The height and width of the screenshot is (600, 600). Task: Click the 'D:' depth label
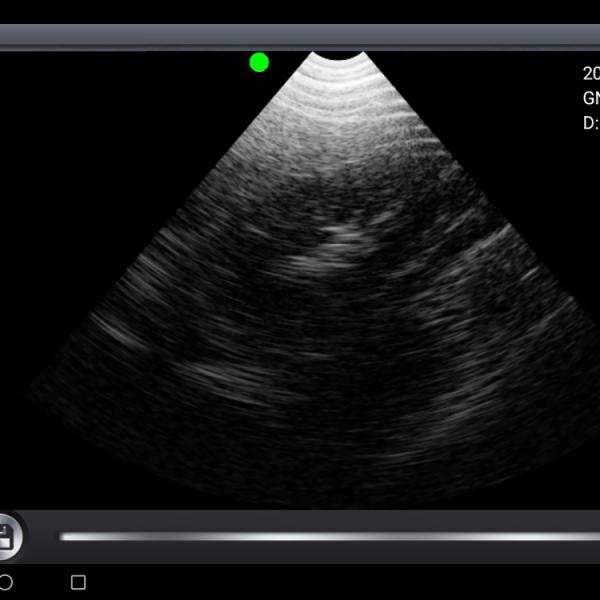[590, 123]
